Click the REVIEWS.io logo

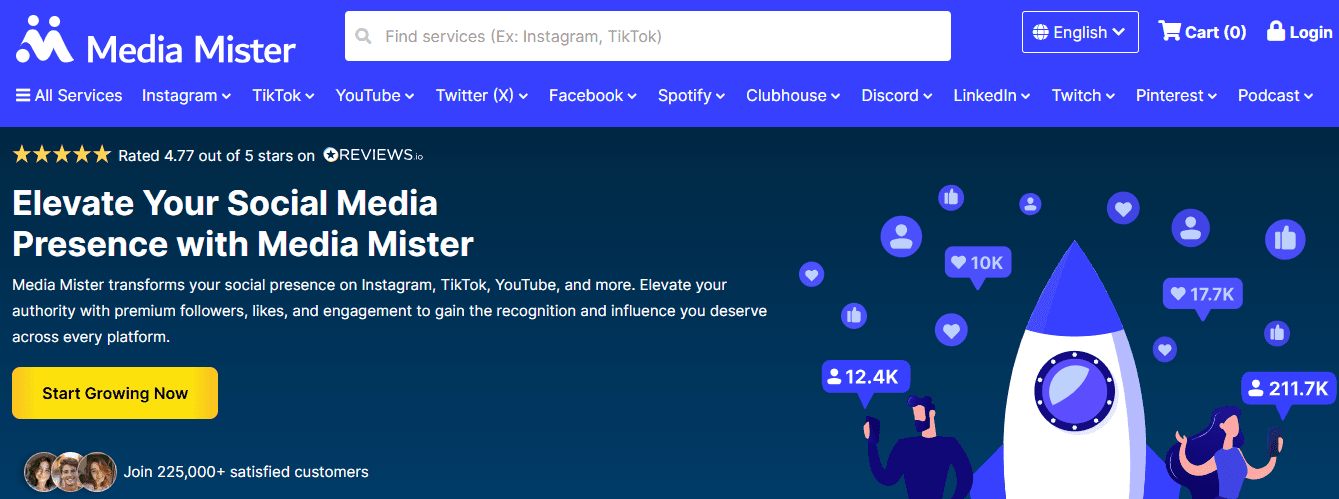click(x=374, y=155)
